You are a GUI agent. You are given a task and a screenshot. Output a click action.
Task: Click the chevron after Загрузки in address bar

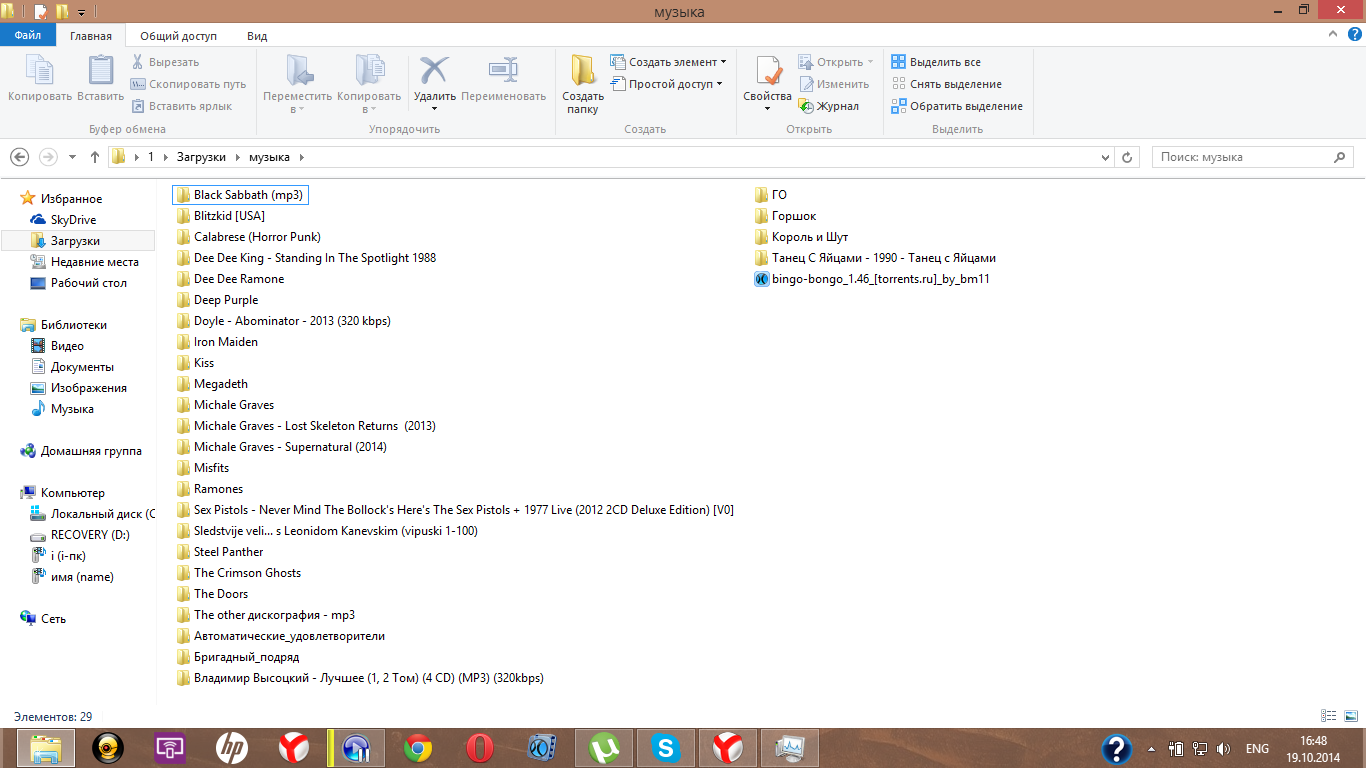coord(238,157)
